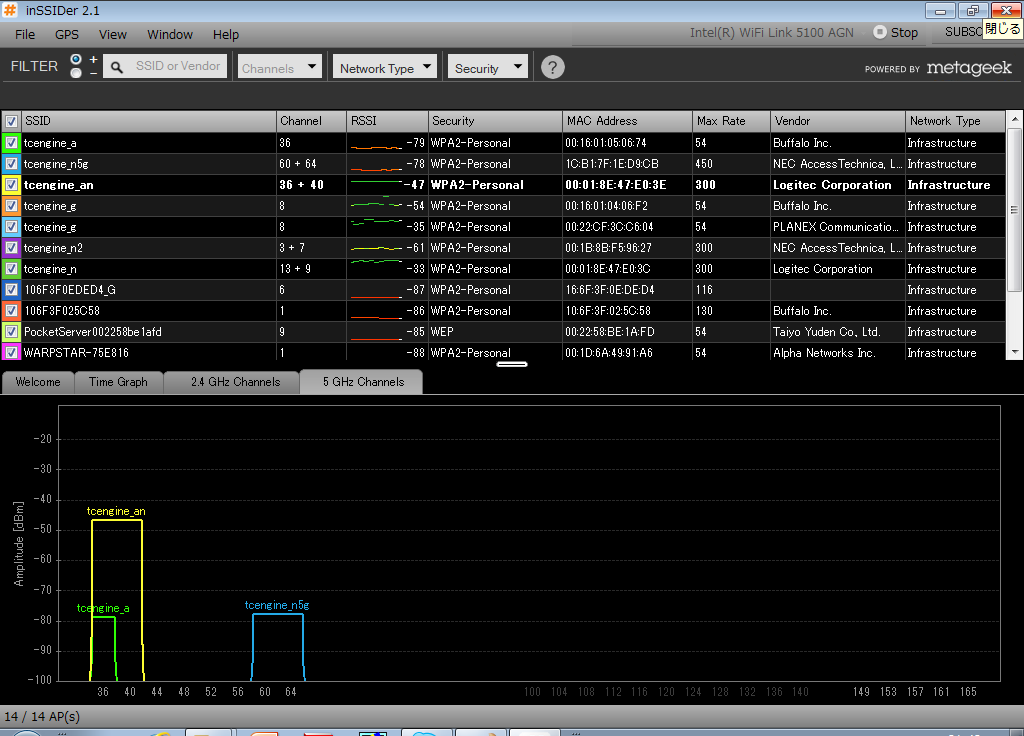The width and height of the screenshot is (1024, 736).
Task: Sort by the Max Rate column header
Action: coord(731,121)
